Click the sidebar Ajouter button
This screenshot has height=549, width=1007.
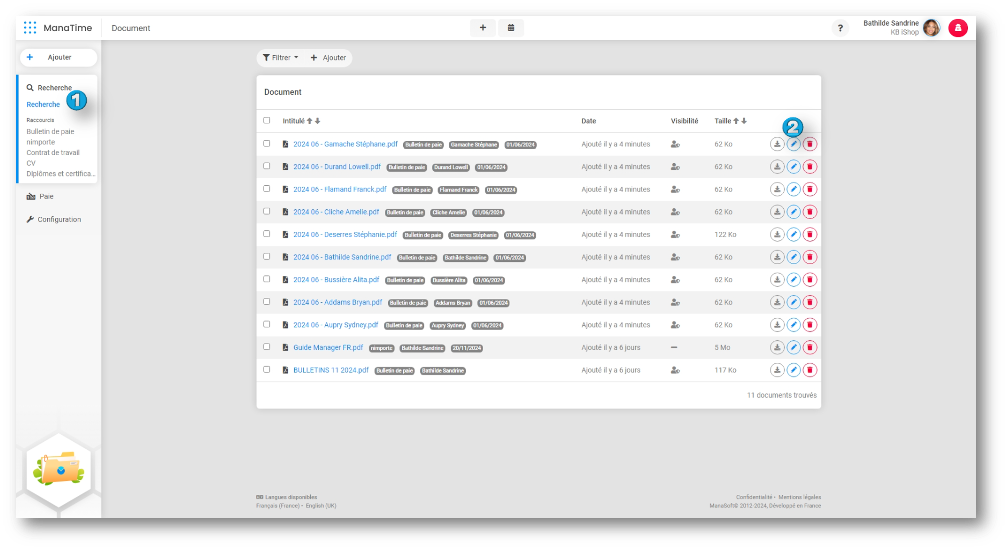[58, 57]
